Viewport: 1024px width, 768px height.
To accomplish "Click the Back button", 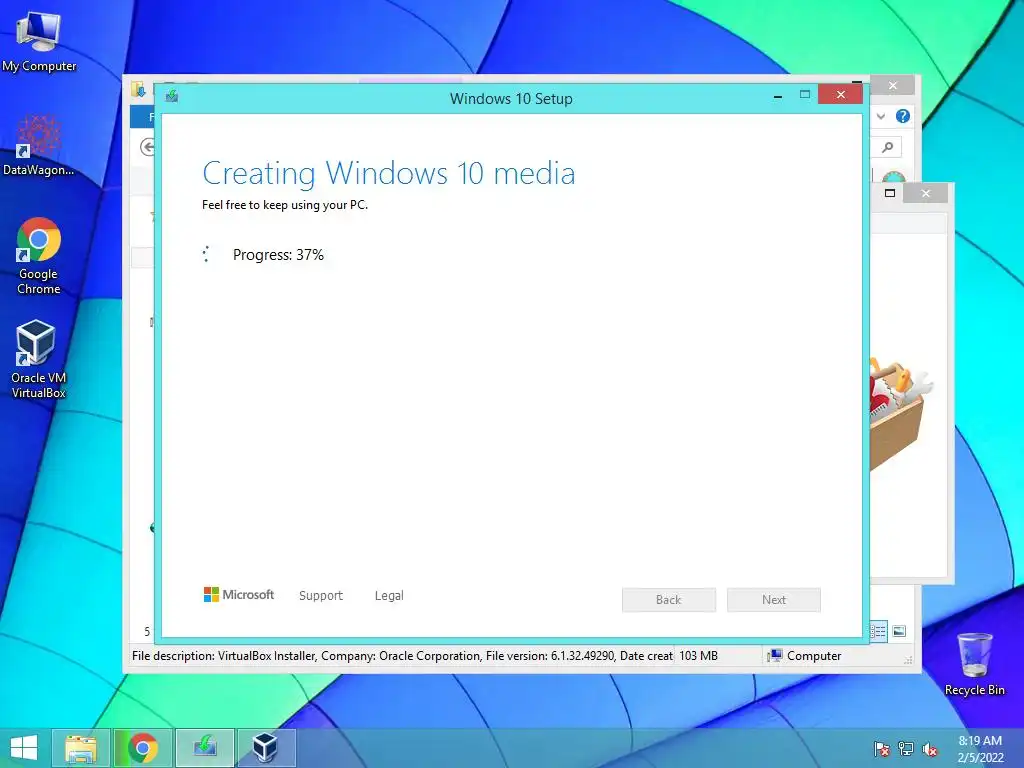I will (x=669, y=600).
